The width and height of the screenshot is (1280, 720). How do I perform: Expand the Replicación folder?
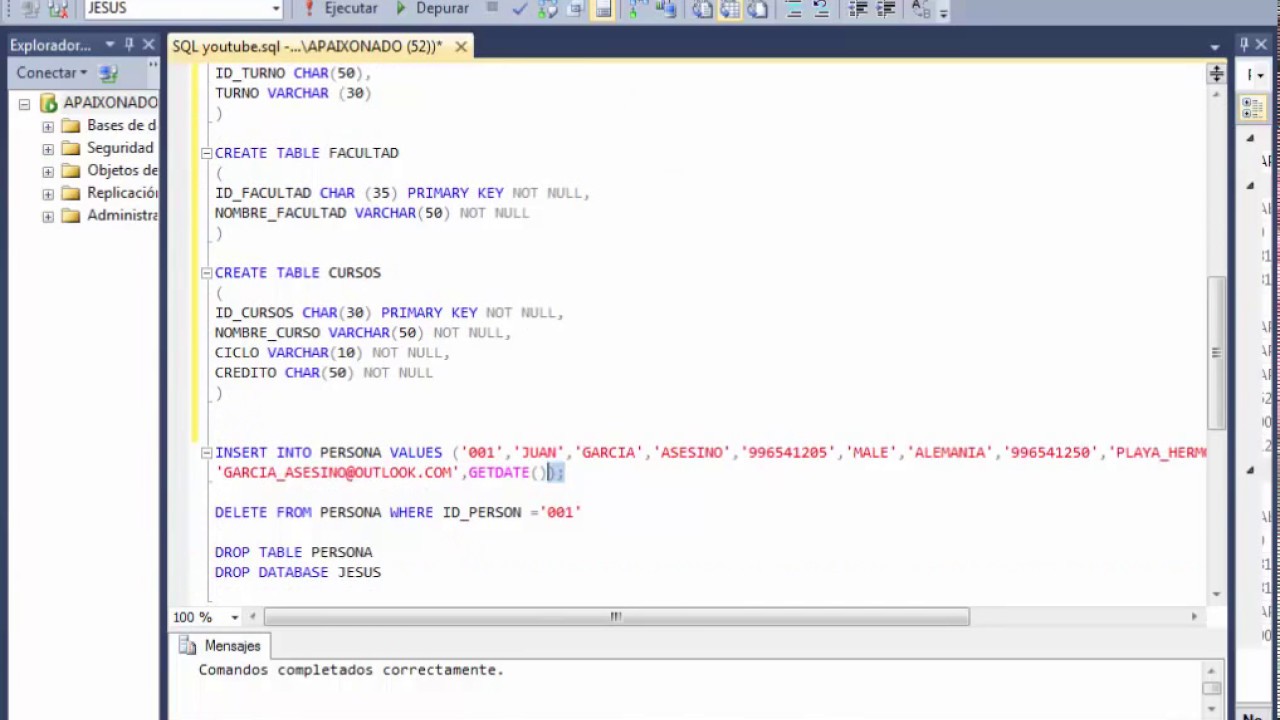pyautogui.click(x=47, y=194)
